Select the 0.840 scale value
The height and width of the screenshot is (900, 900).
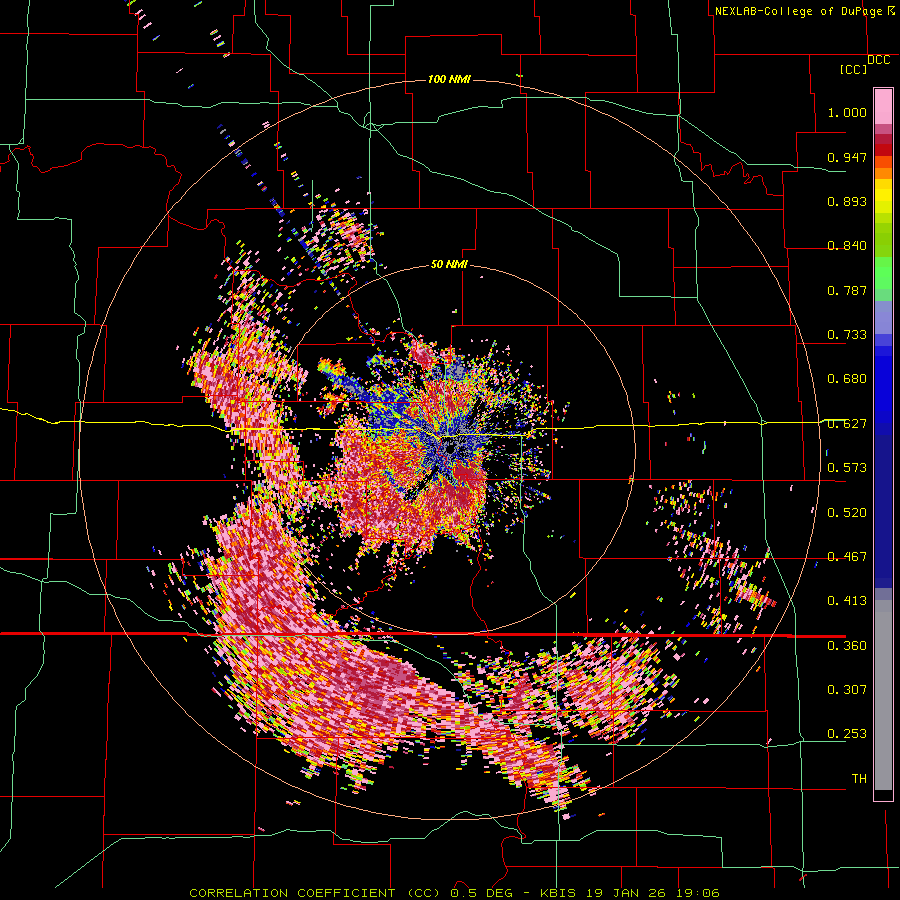(847, 246)
